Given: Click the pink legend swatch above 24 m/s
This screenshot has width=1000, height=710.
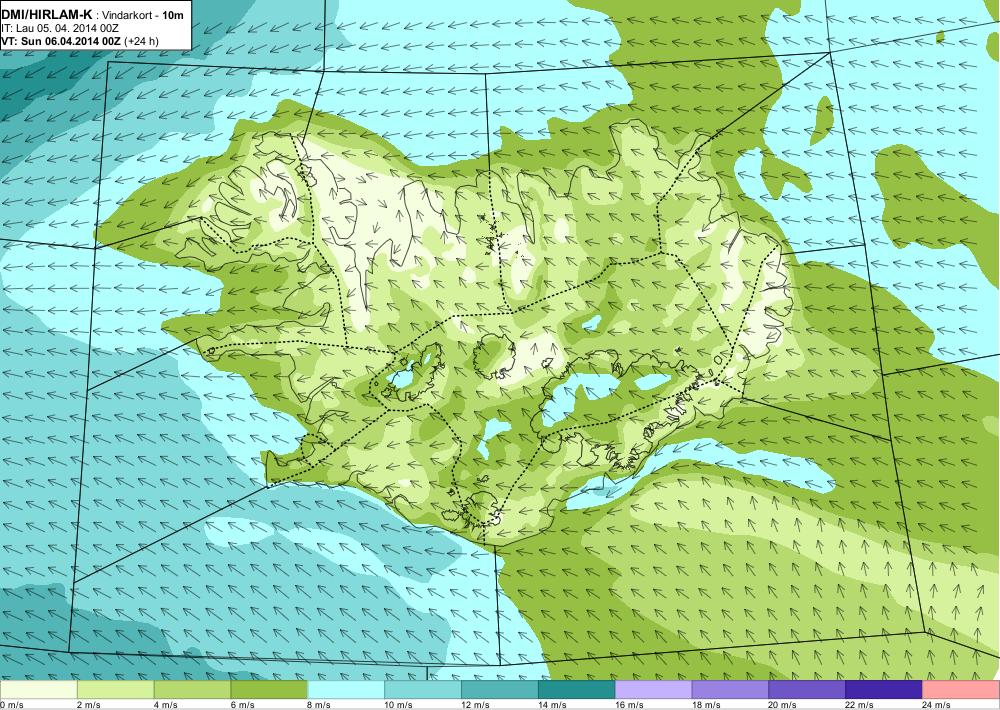Looking at the screenshot, I should pos(961,690).
